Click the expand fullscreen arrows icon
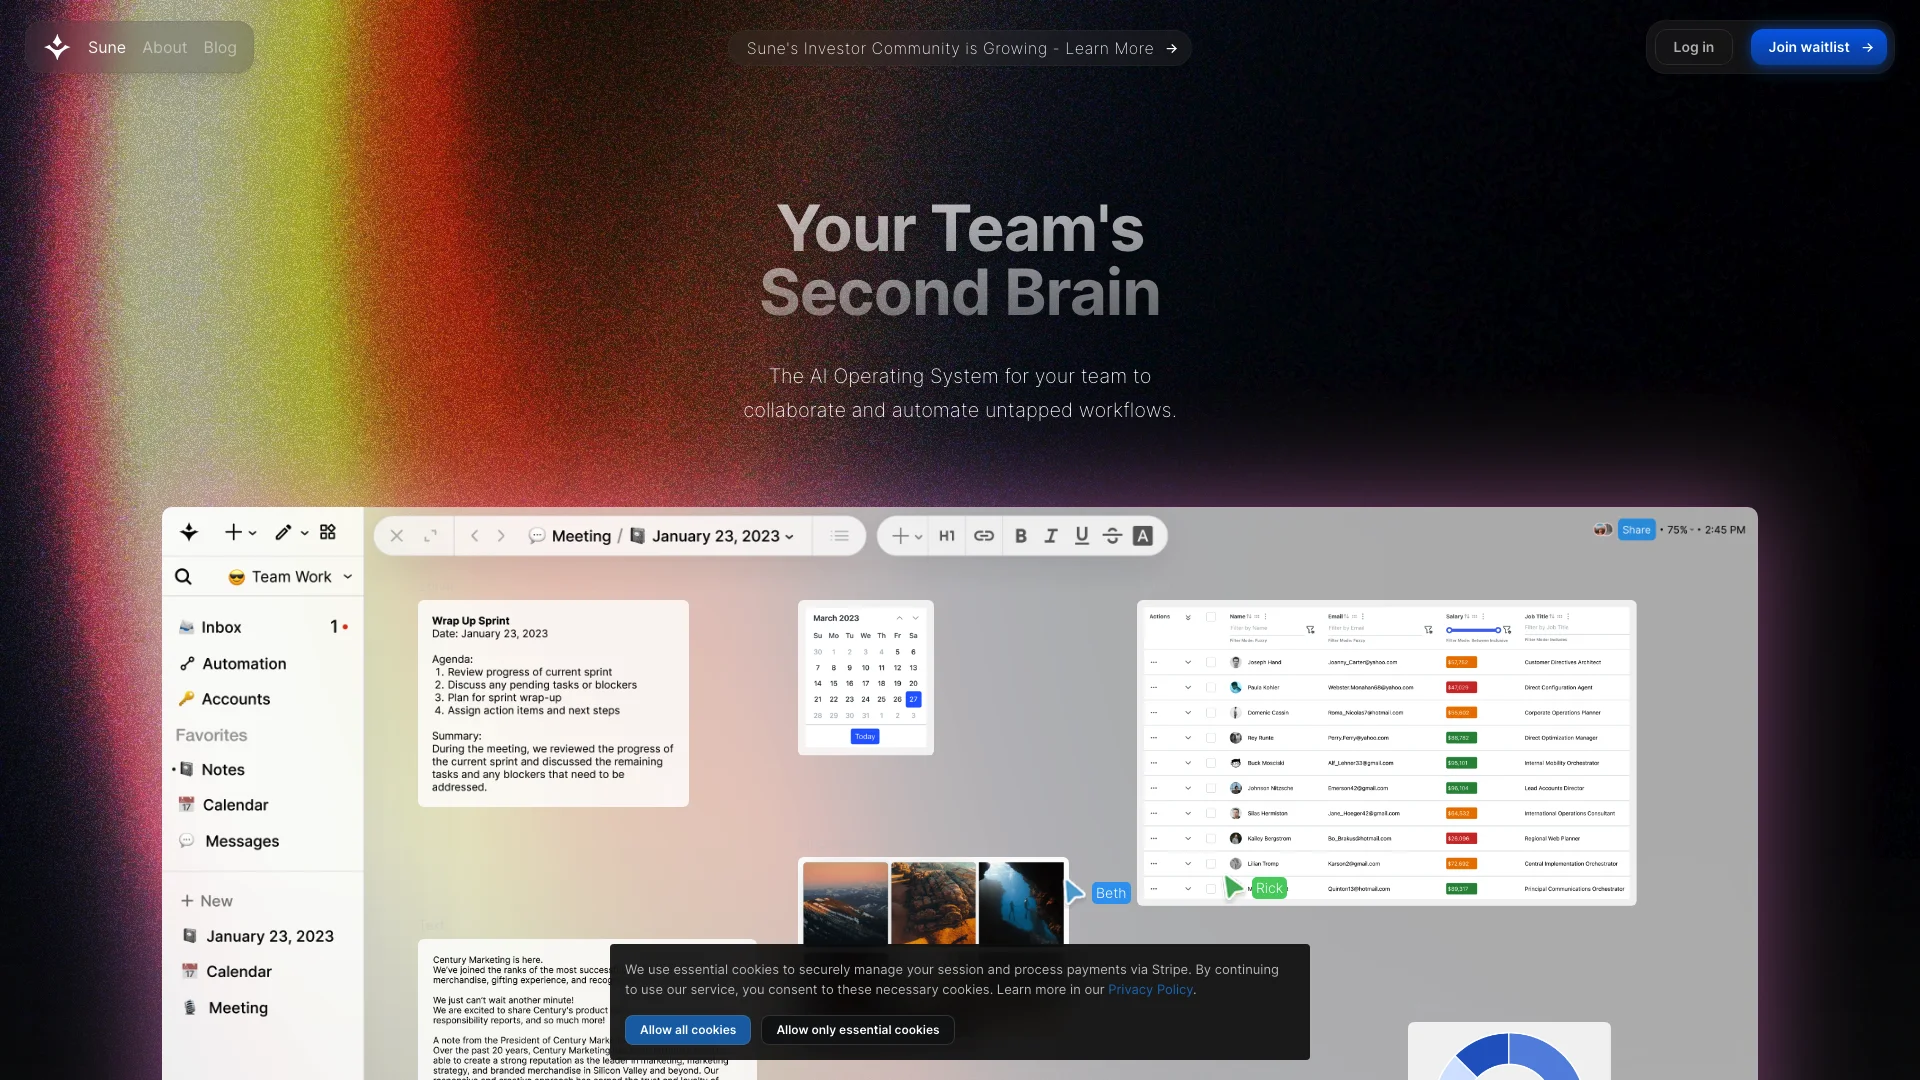This screenshot has width=1920, height=1080. (431, 536)
